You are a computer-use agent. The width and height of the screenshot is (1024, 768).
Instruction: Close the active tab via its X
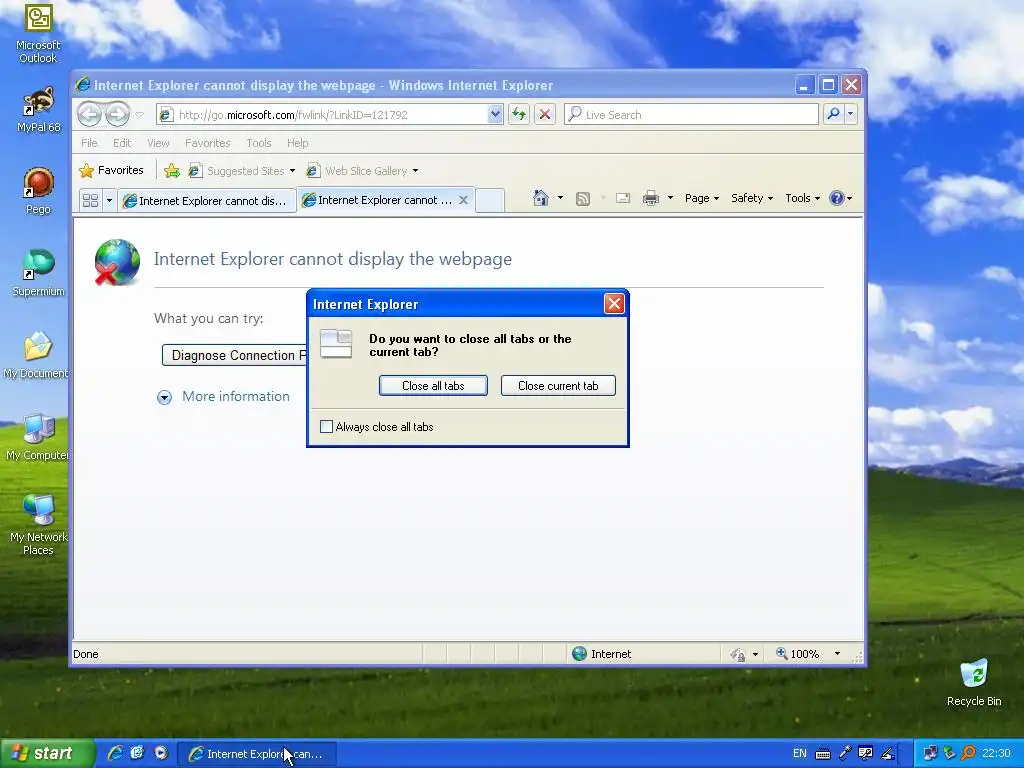click(x=463, y=200)
